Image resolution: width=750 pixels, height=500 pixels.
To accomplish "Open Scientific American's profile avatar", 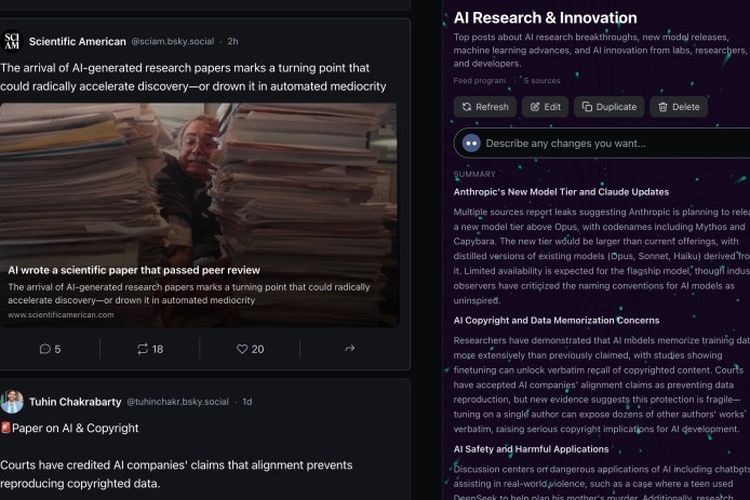I will click(x=12, y=42).
